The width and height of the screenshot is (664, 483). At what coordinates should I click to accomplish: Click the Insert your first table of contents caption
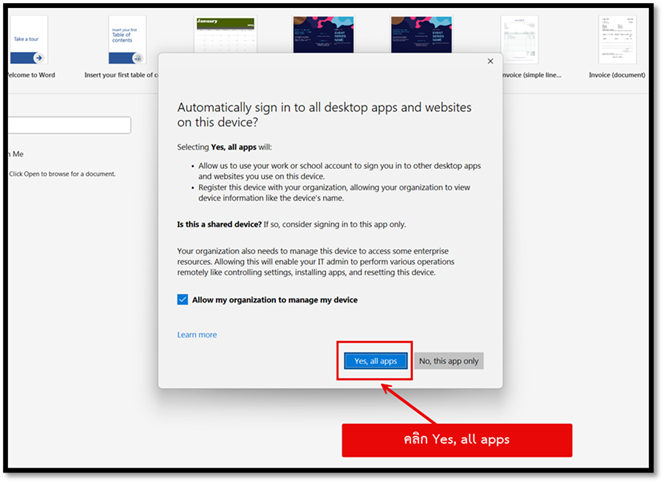(133, 74)
